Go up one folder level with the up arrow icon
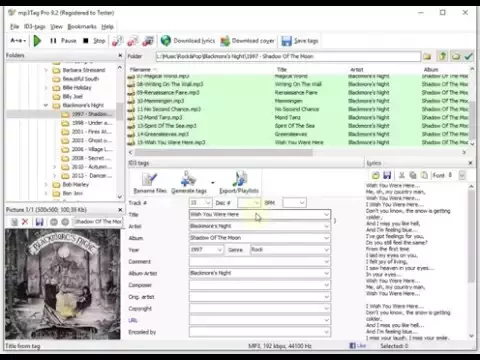Screen dimensions: 480x360 442,56
